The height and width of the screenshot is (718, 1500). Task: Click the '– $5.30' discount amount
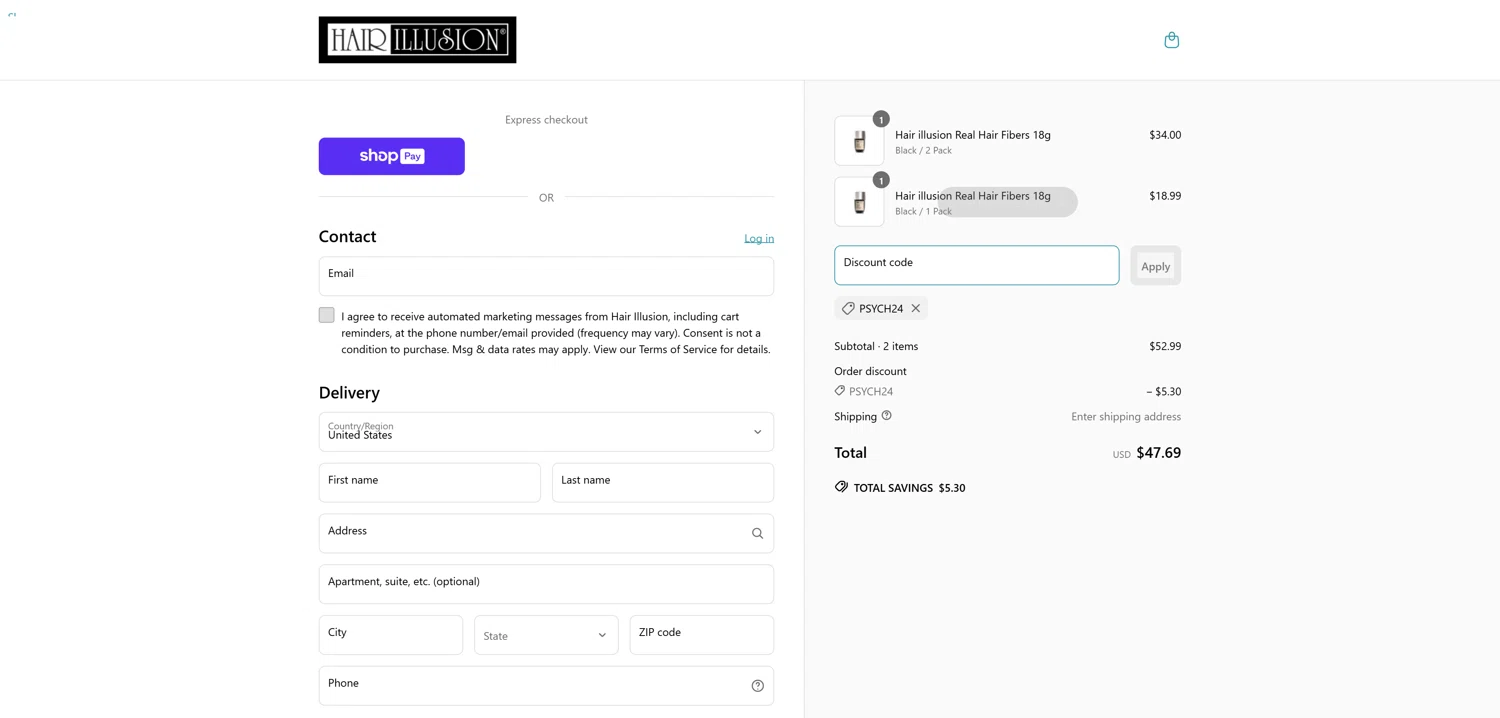point(1164,391)
